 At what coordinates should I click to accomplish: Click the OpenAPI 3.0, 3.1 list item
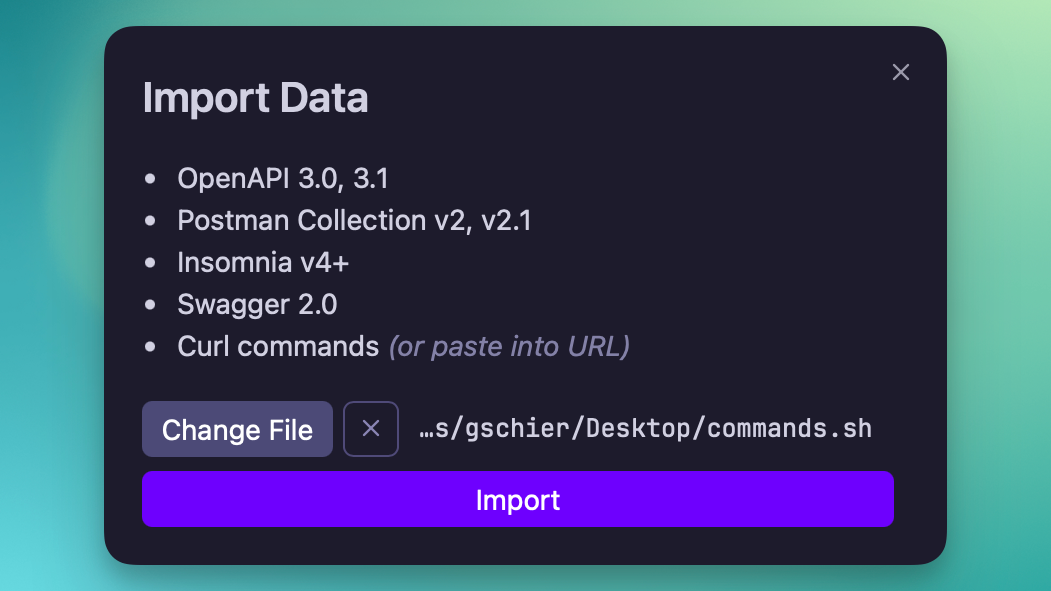point(283,179)
